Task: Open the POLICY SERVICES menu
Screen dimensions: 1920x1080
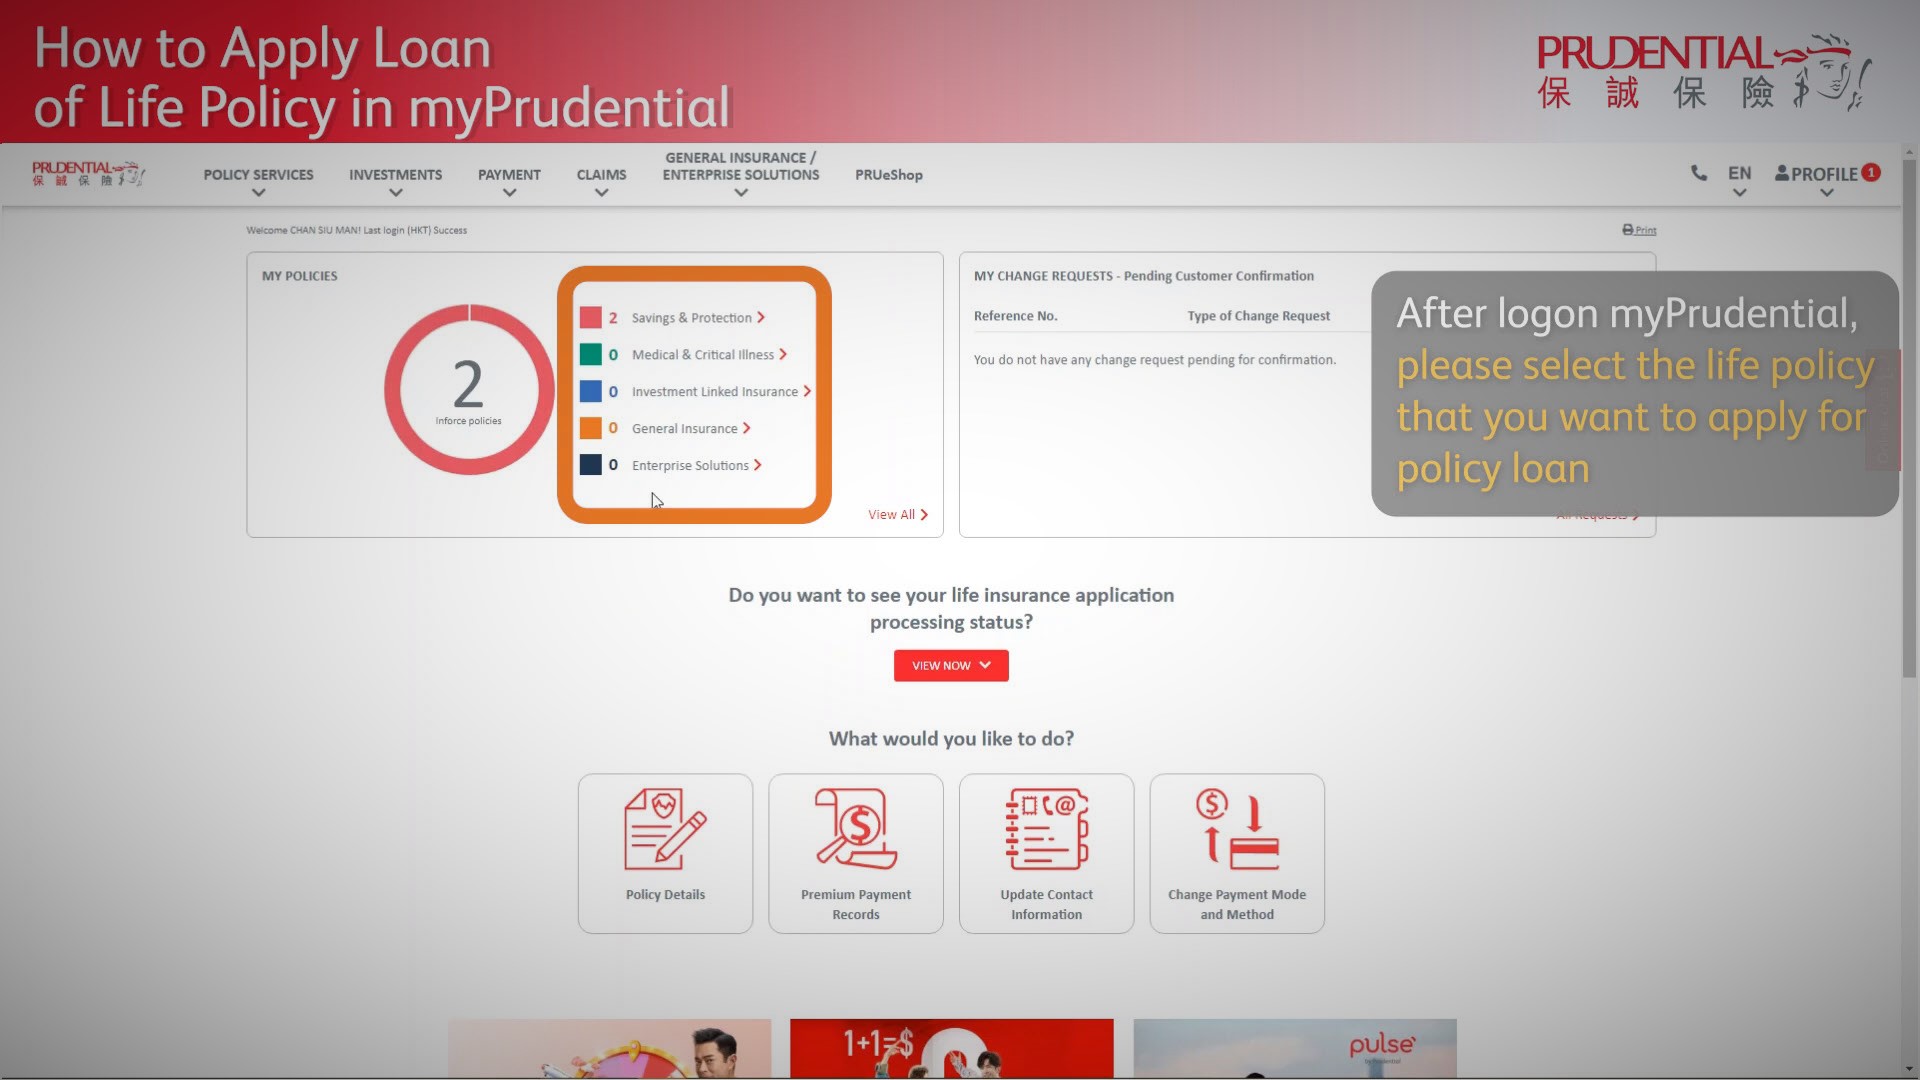Action: 259,175
